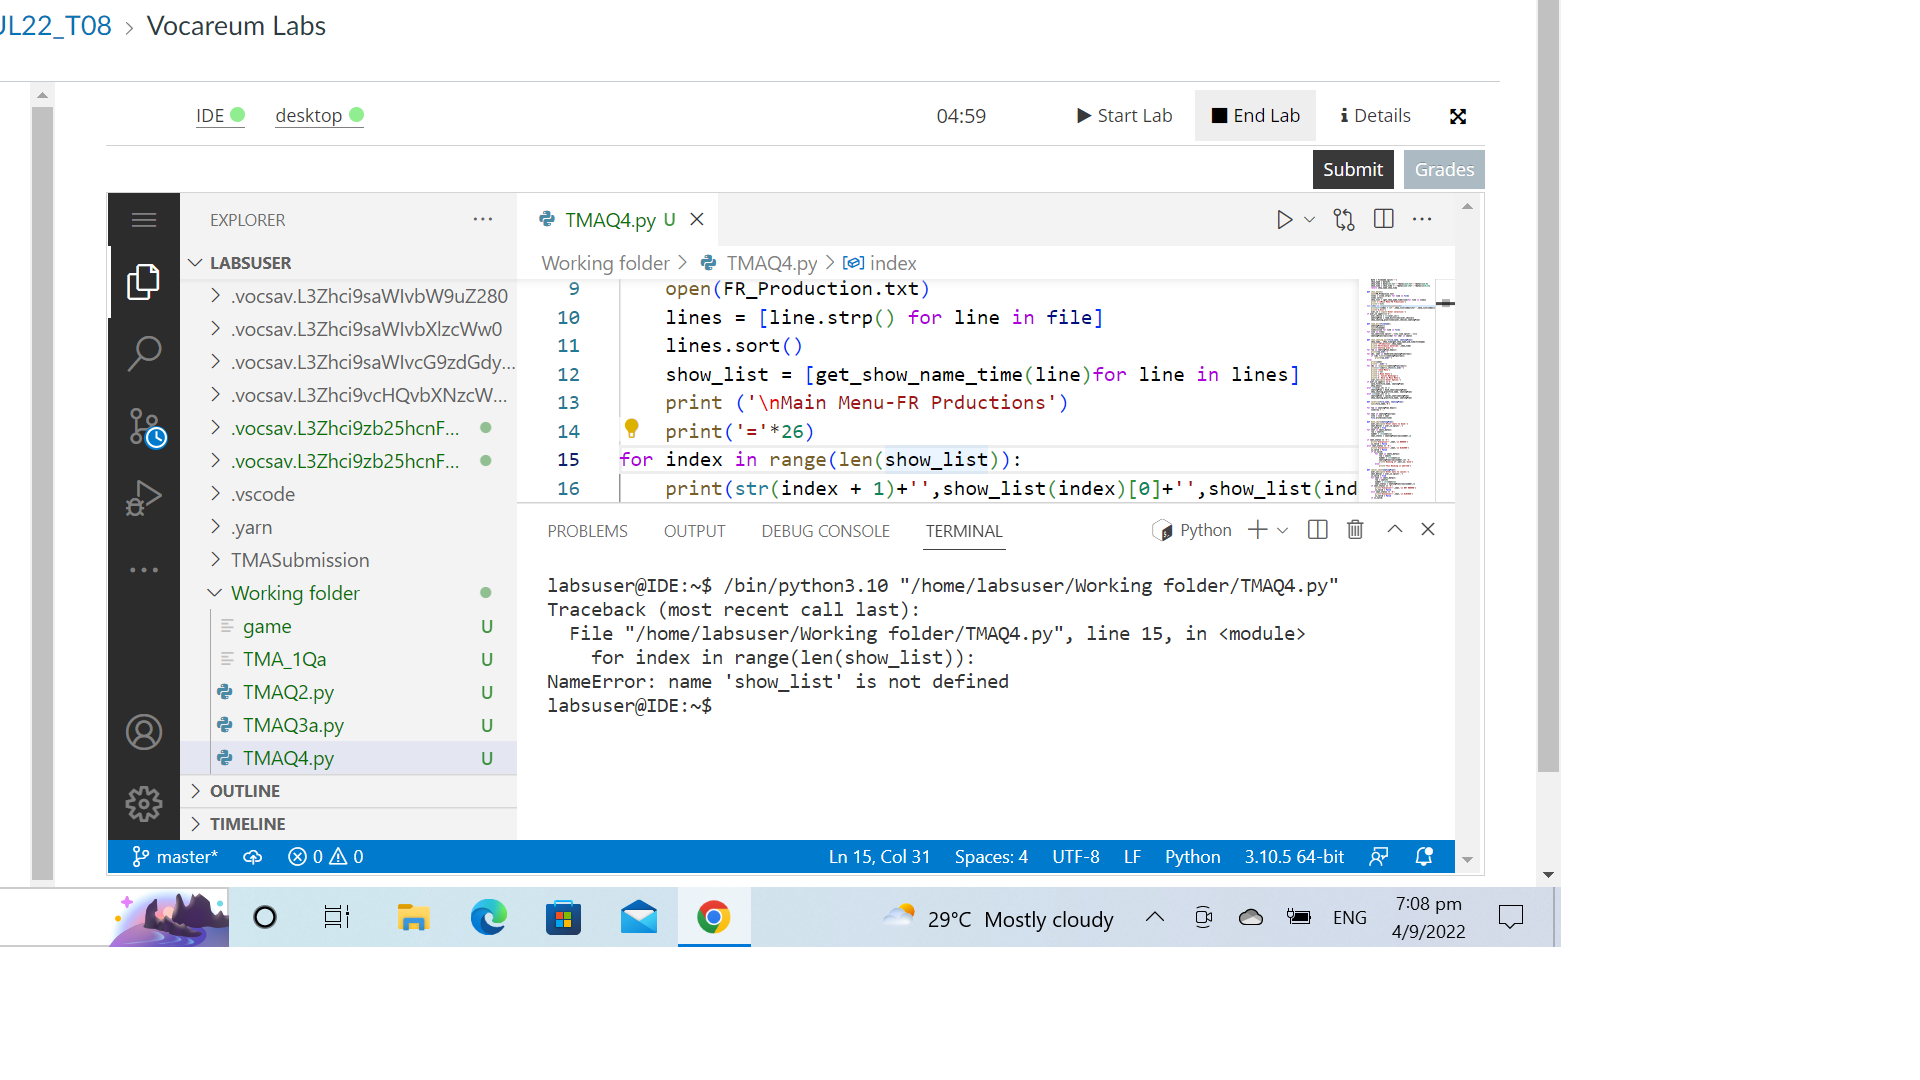Viewport: 1920px width, 1080px height.
Task: Open the new terminal launch profile dropdown
Action: pyautogui.click(x=1283, y=531)
